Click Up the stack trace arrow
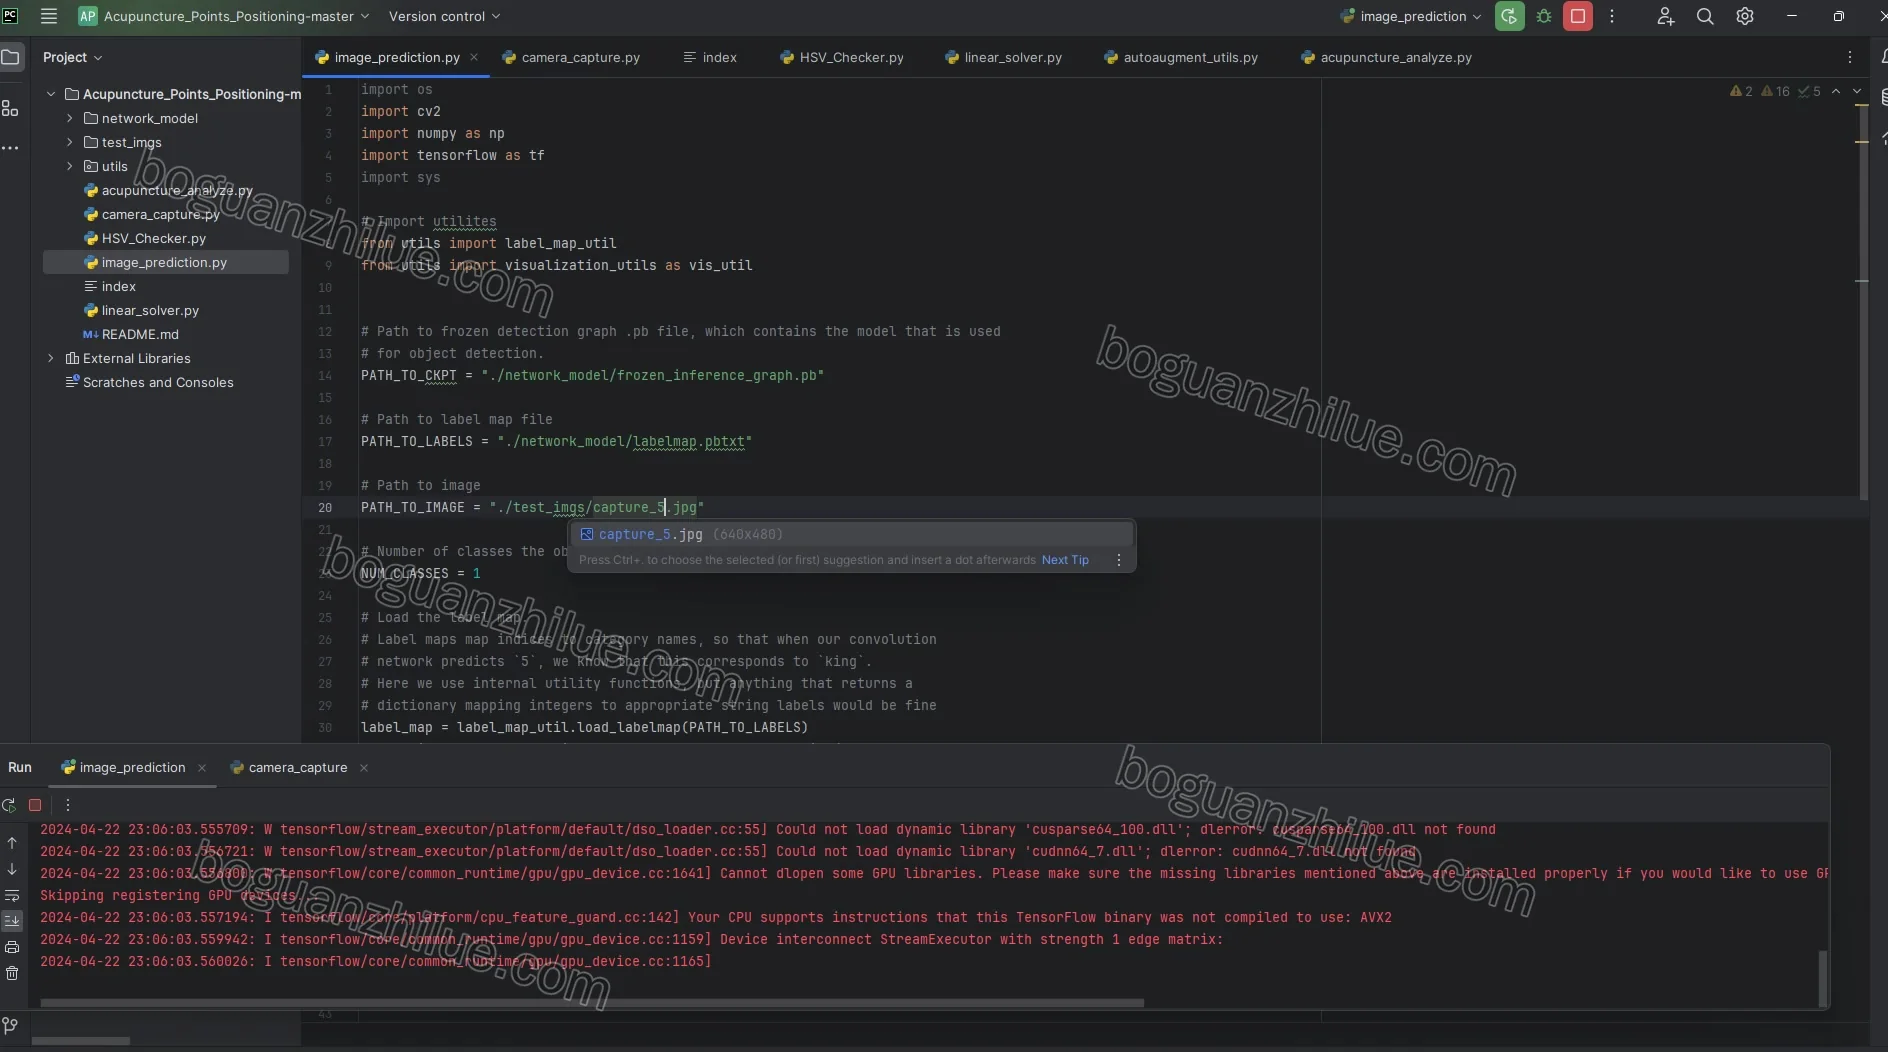Image resolution: width=1888 pixels, height=1052 pixels. (12, 843)
